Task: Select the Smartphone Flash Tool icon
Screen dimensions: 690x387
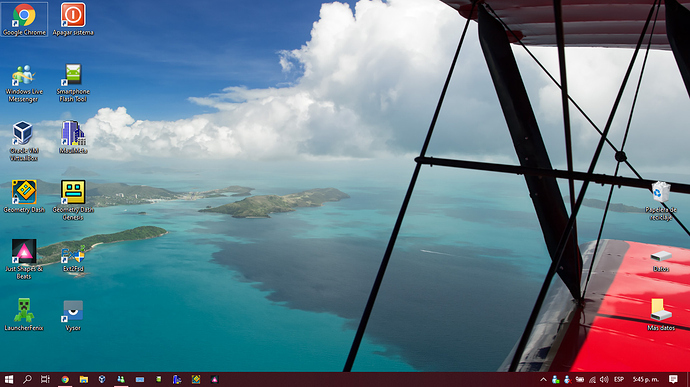Action: (73, 83)
